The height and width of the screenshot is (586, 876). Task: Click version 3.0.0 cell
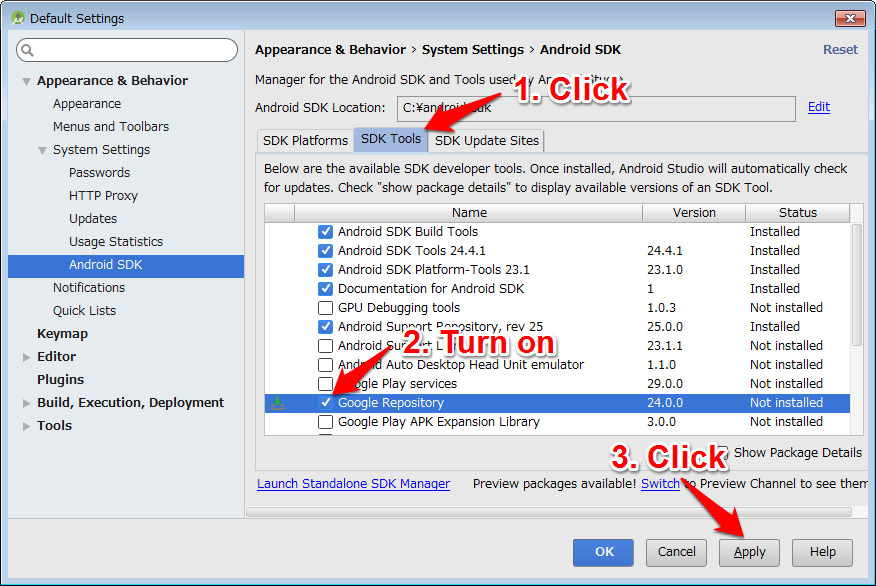point(661,422)
